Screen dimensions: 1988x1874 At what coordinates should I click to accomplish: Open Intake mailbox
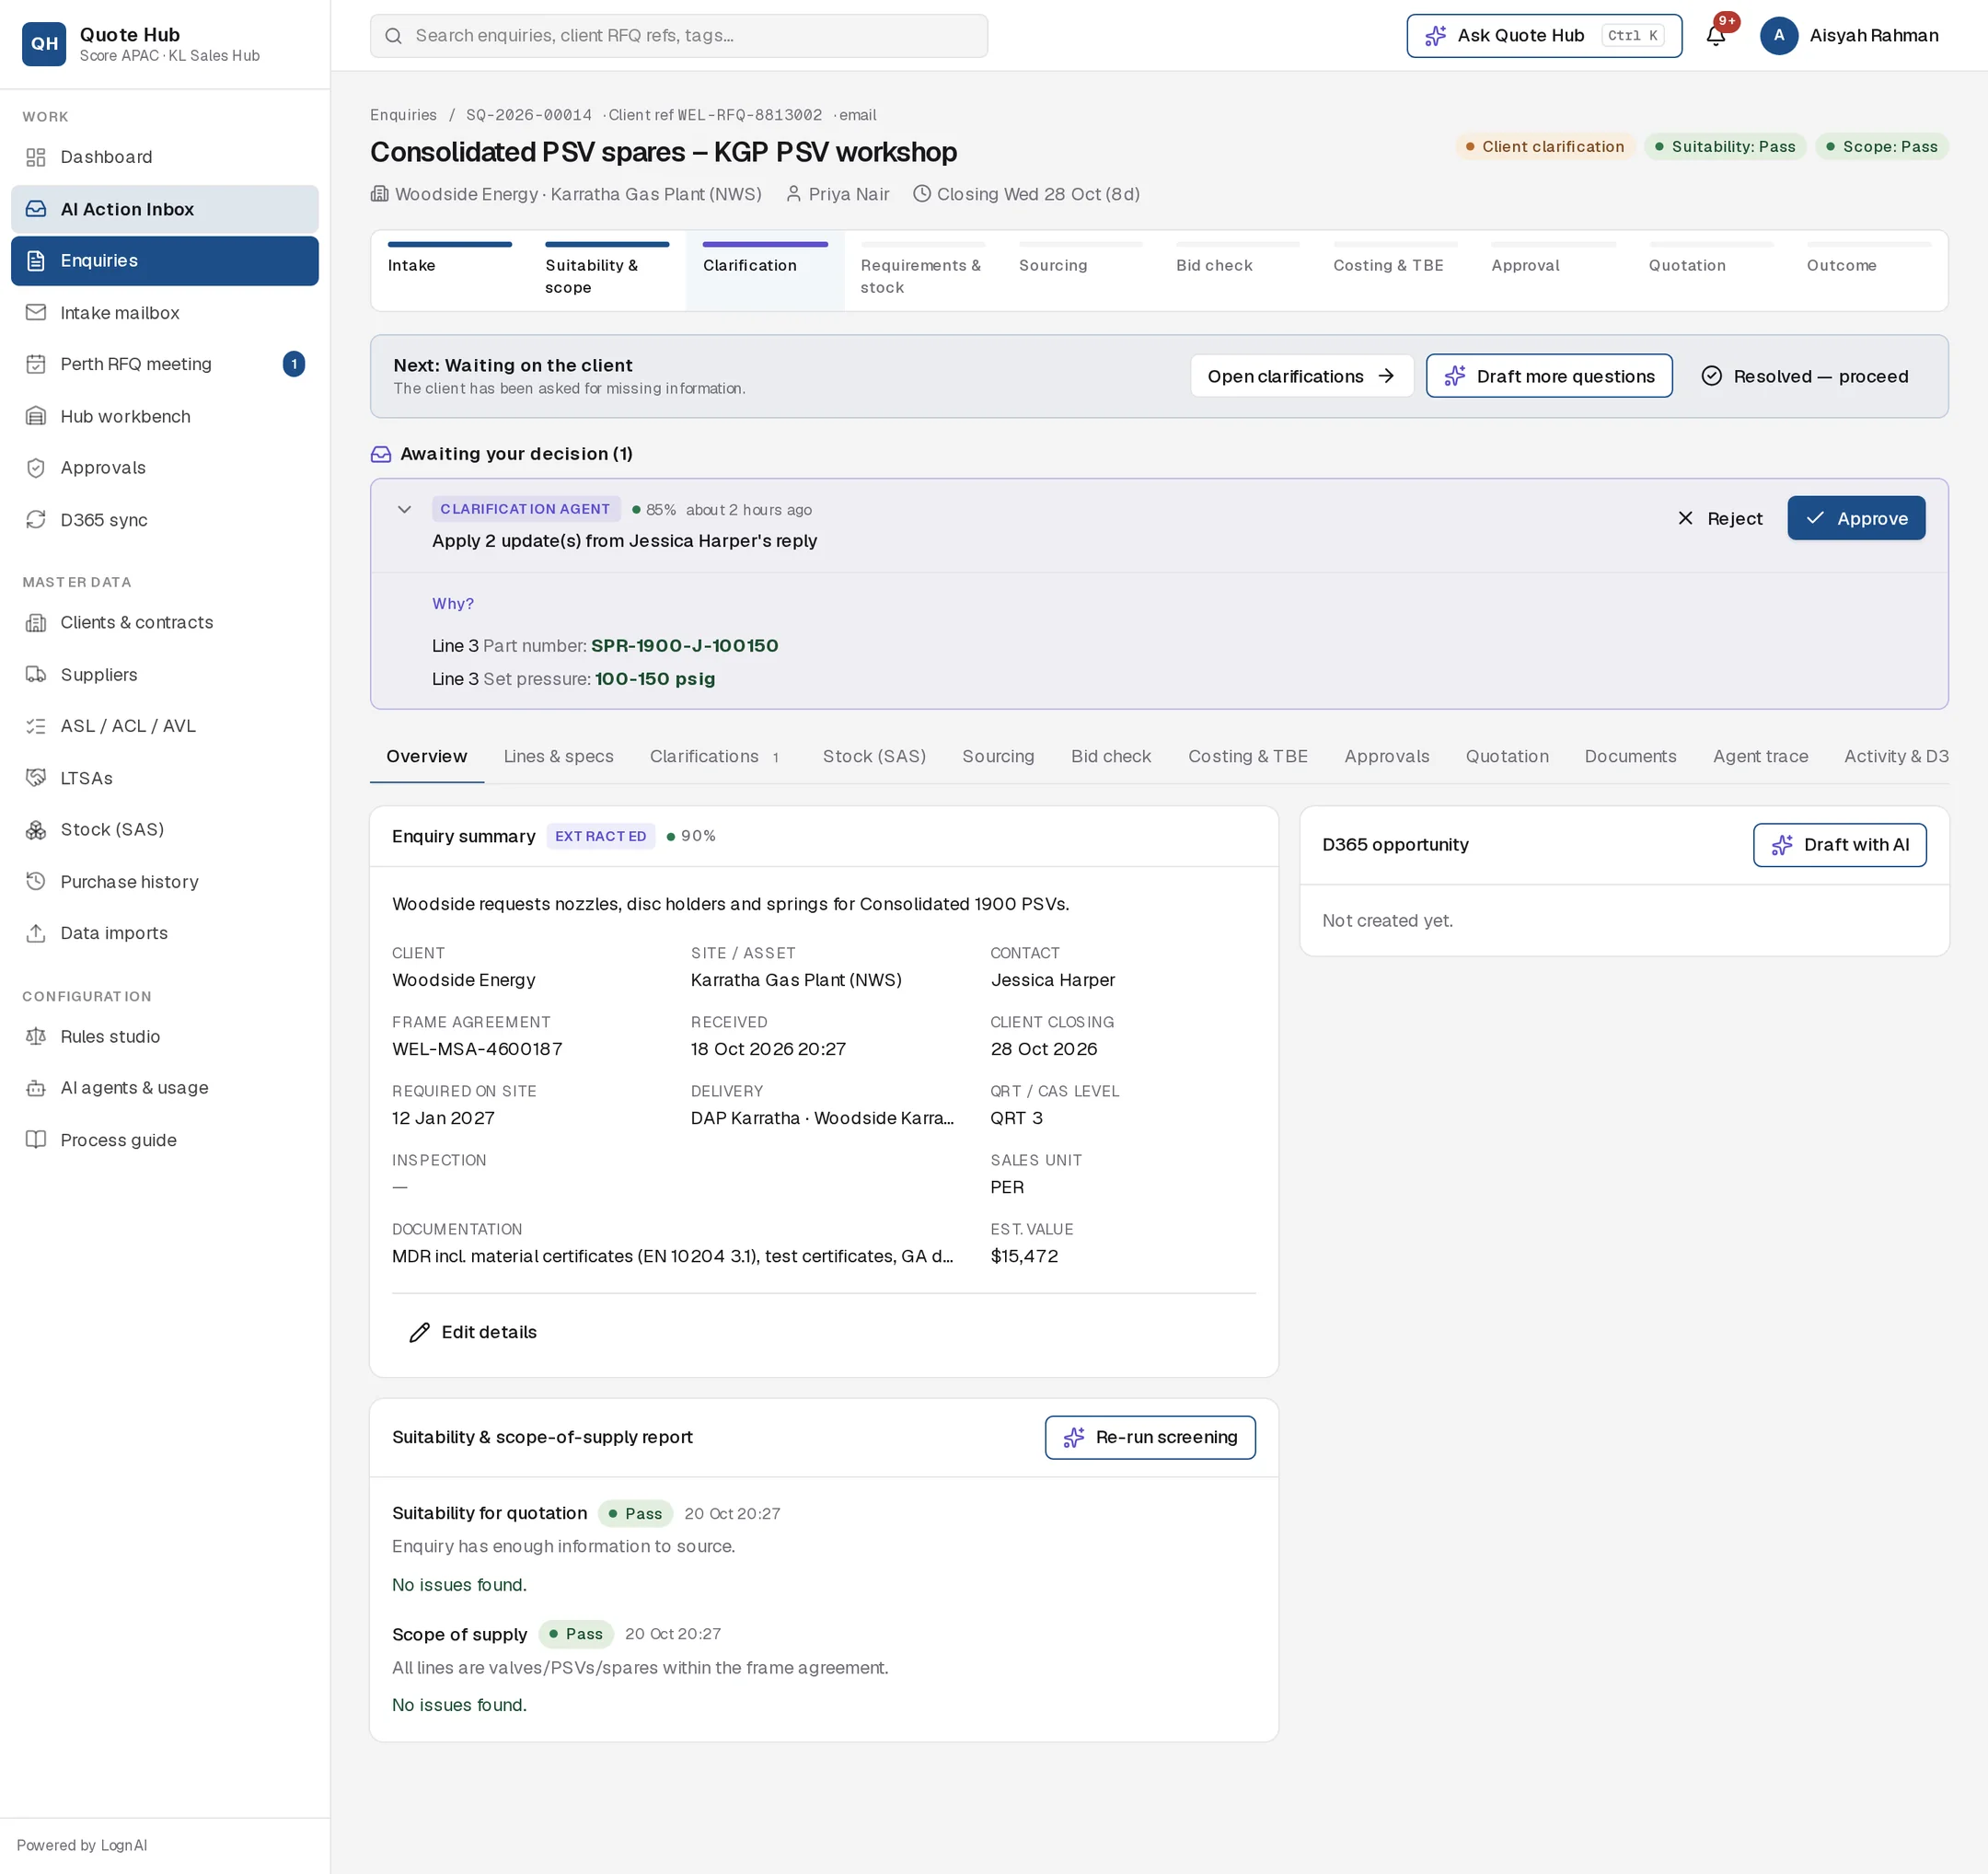[x=165, y=313]
